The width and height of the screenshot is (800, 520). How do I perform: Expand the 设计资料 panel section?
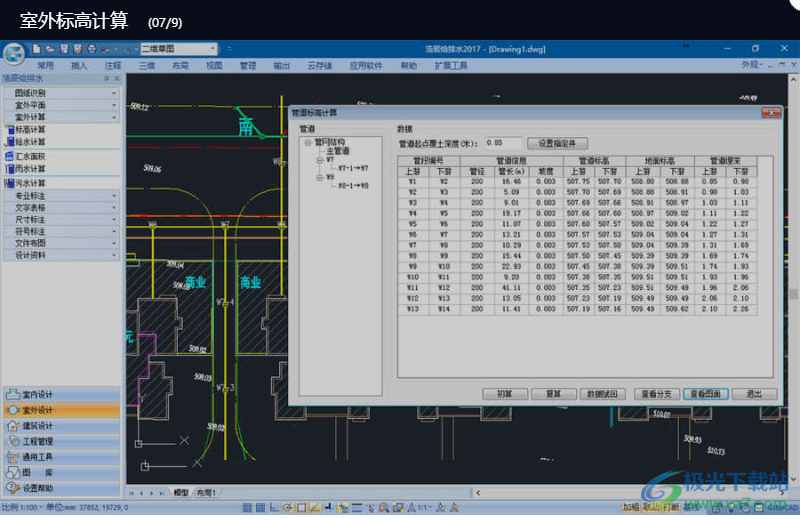(62, 255)
